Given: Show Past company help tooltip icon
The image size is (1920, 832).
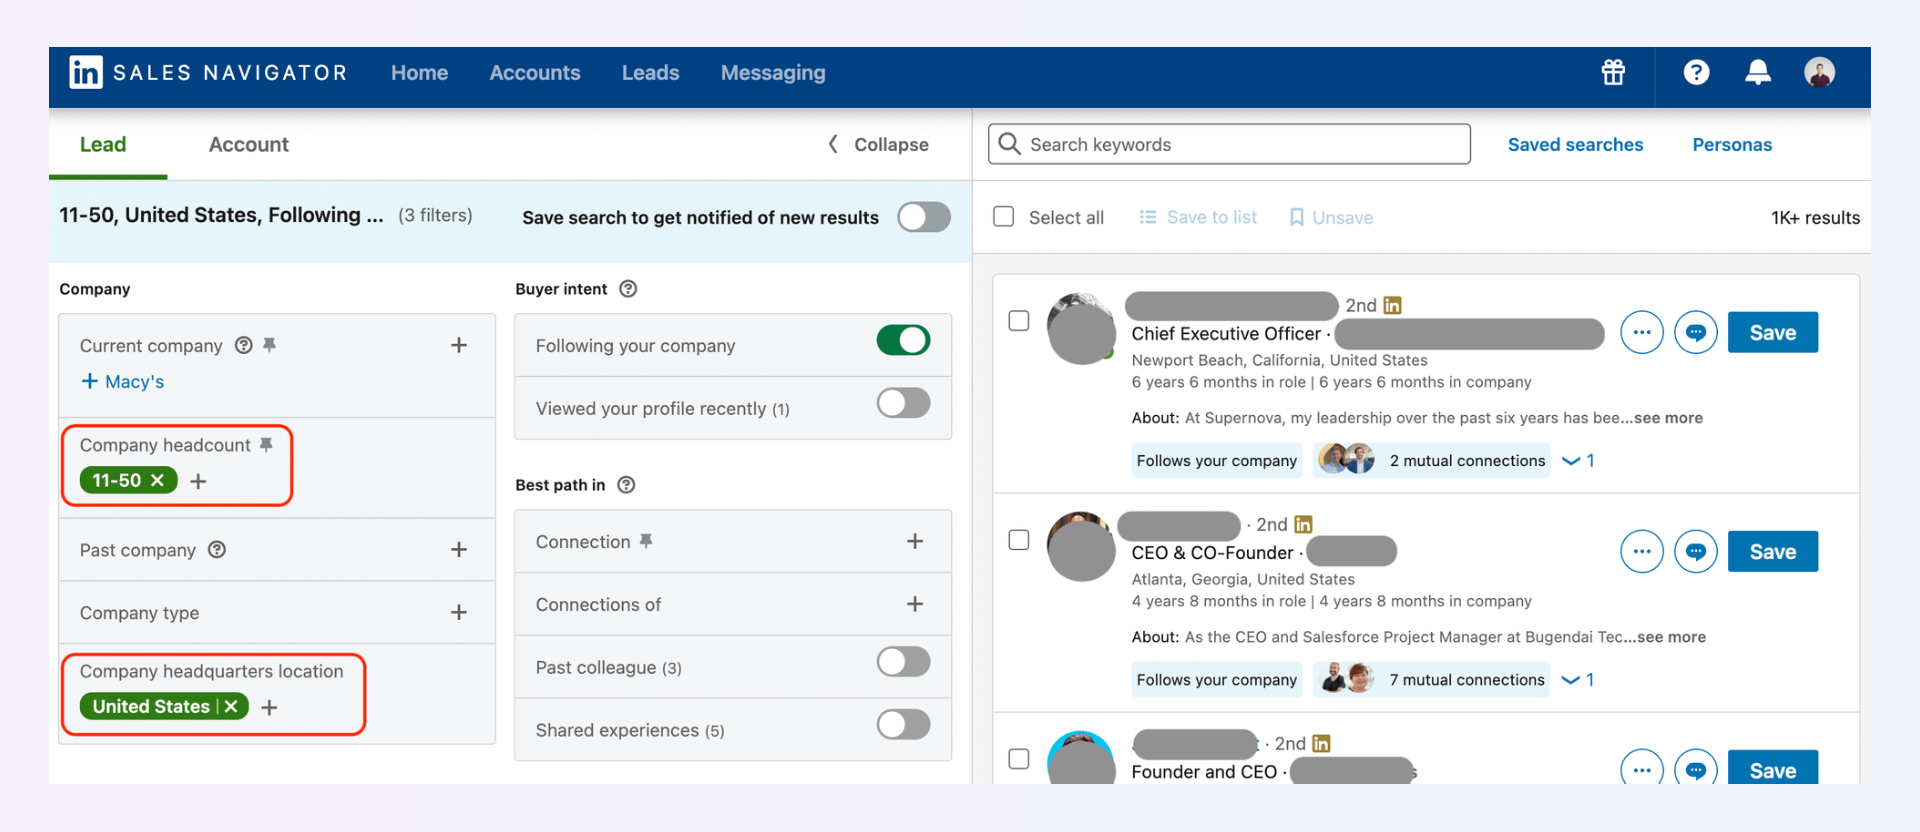Looking at the screenshot, I should pos(217,550).
